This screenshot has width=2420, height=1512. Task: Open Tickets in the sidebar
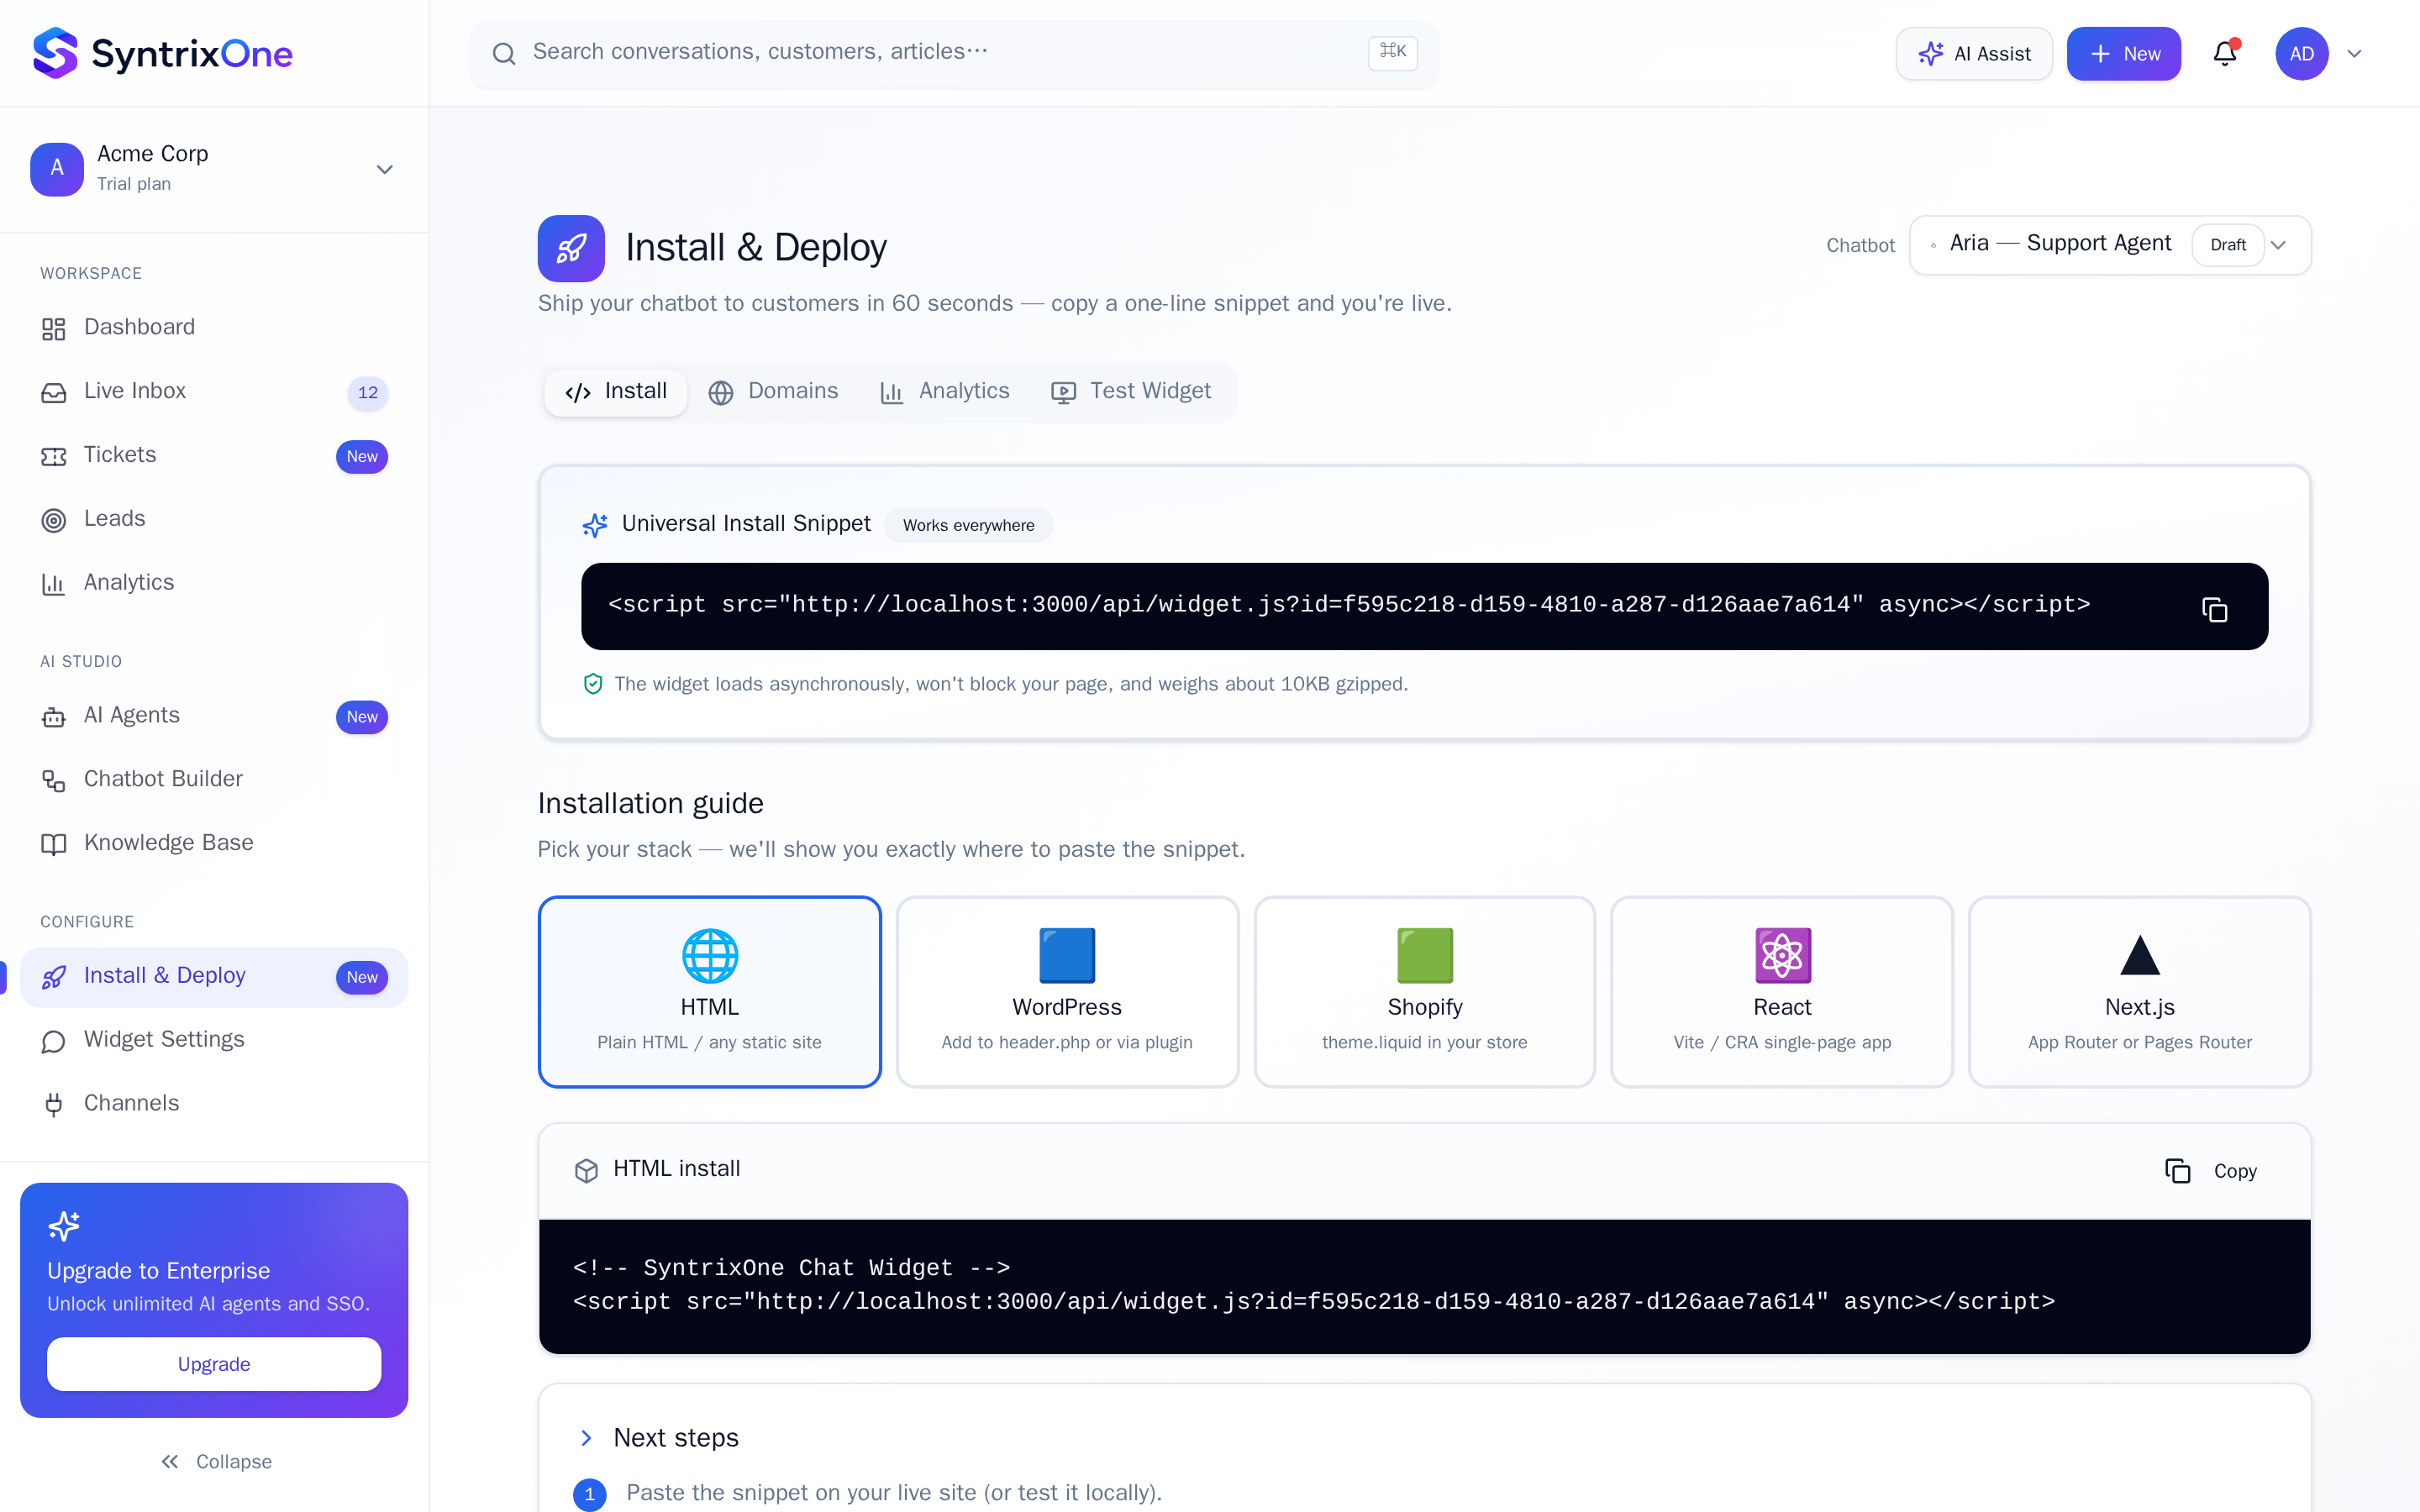(x=214, y=455)
